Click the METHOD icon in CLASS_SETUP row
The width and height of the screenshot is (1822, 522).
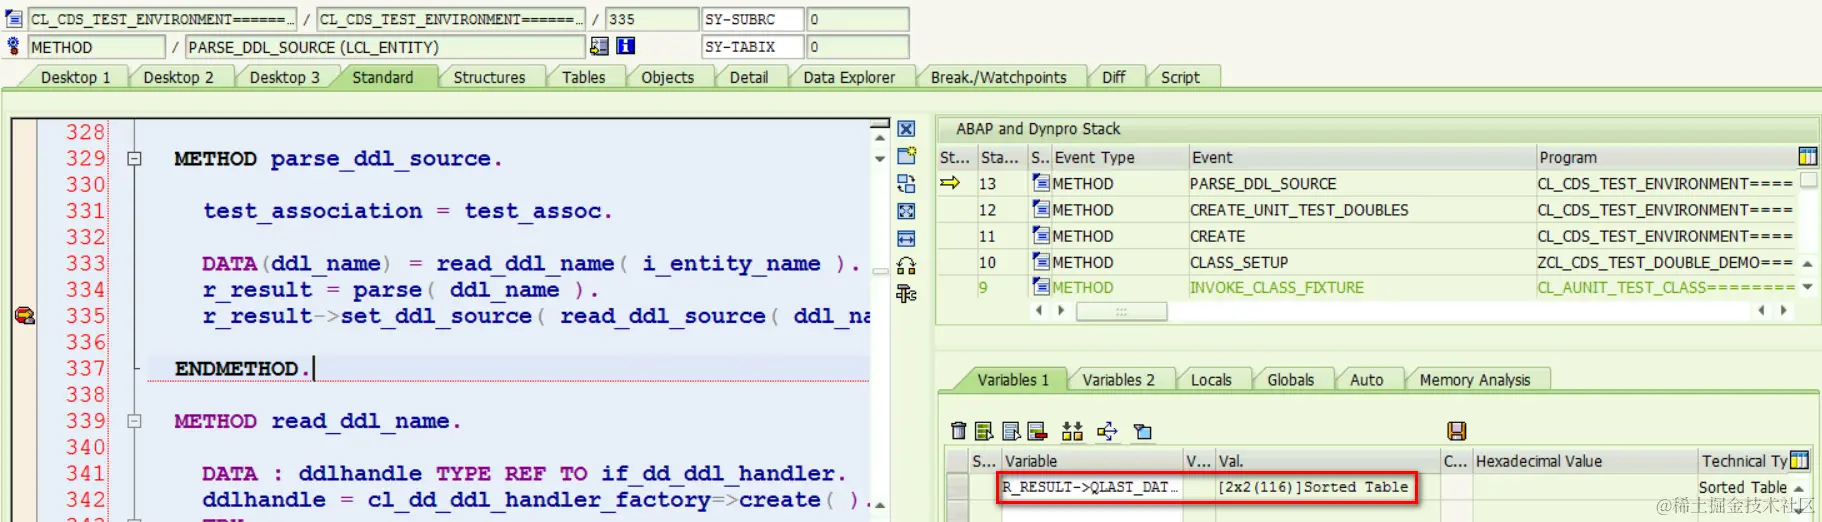pyautogui.click(x=1041, y=261)
